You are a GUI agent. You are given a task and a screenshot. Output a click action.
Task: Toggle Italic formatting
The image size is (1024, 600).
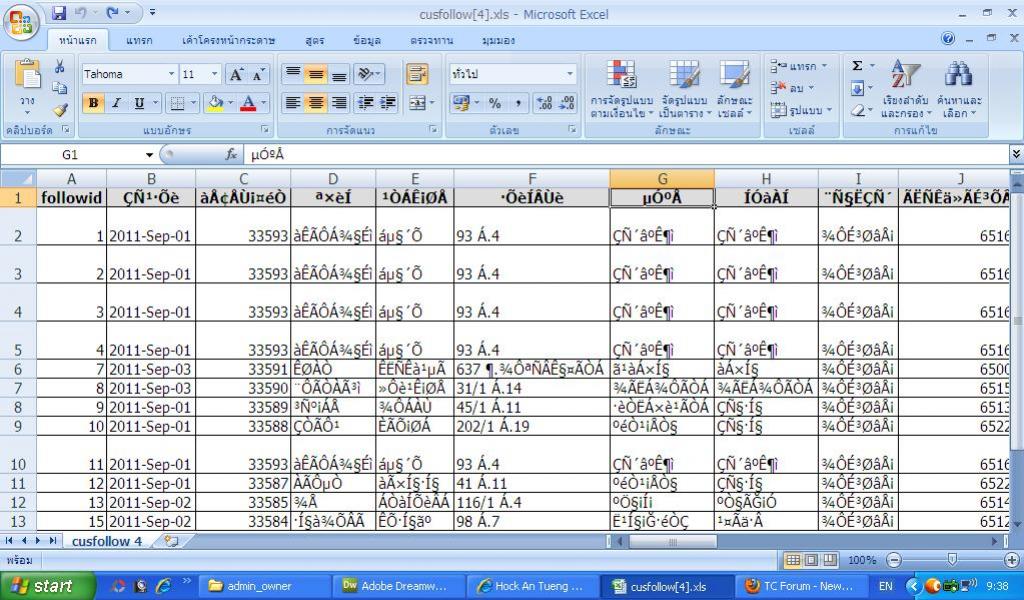(x=116, y=103)
